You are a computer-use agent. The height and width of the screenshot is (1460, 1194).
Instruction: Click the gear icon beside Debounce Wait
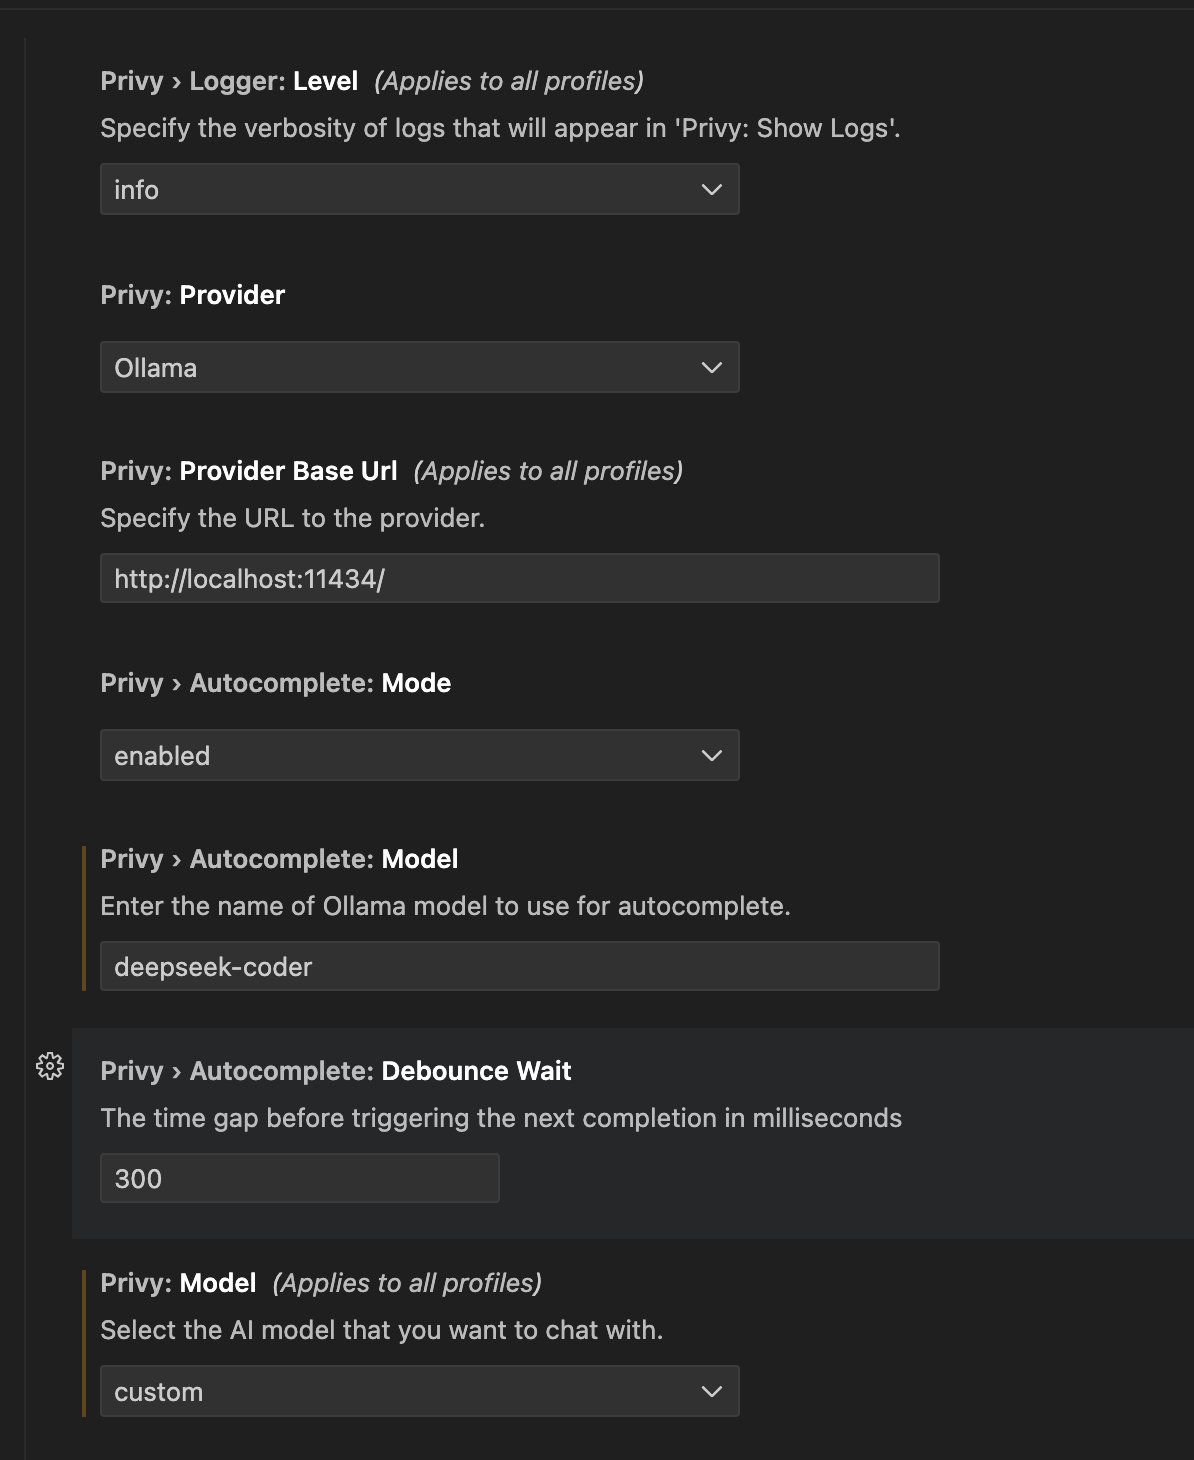50,1066
